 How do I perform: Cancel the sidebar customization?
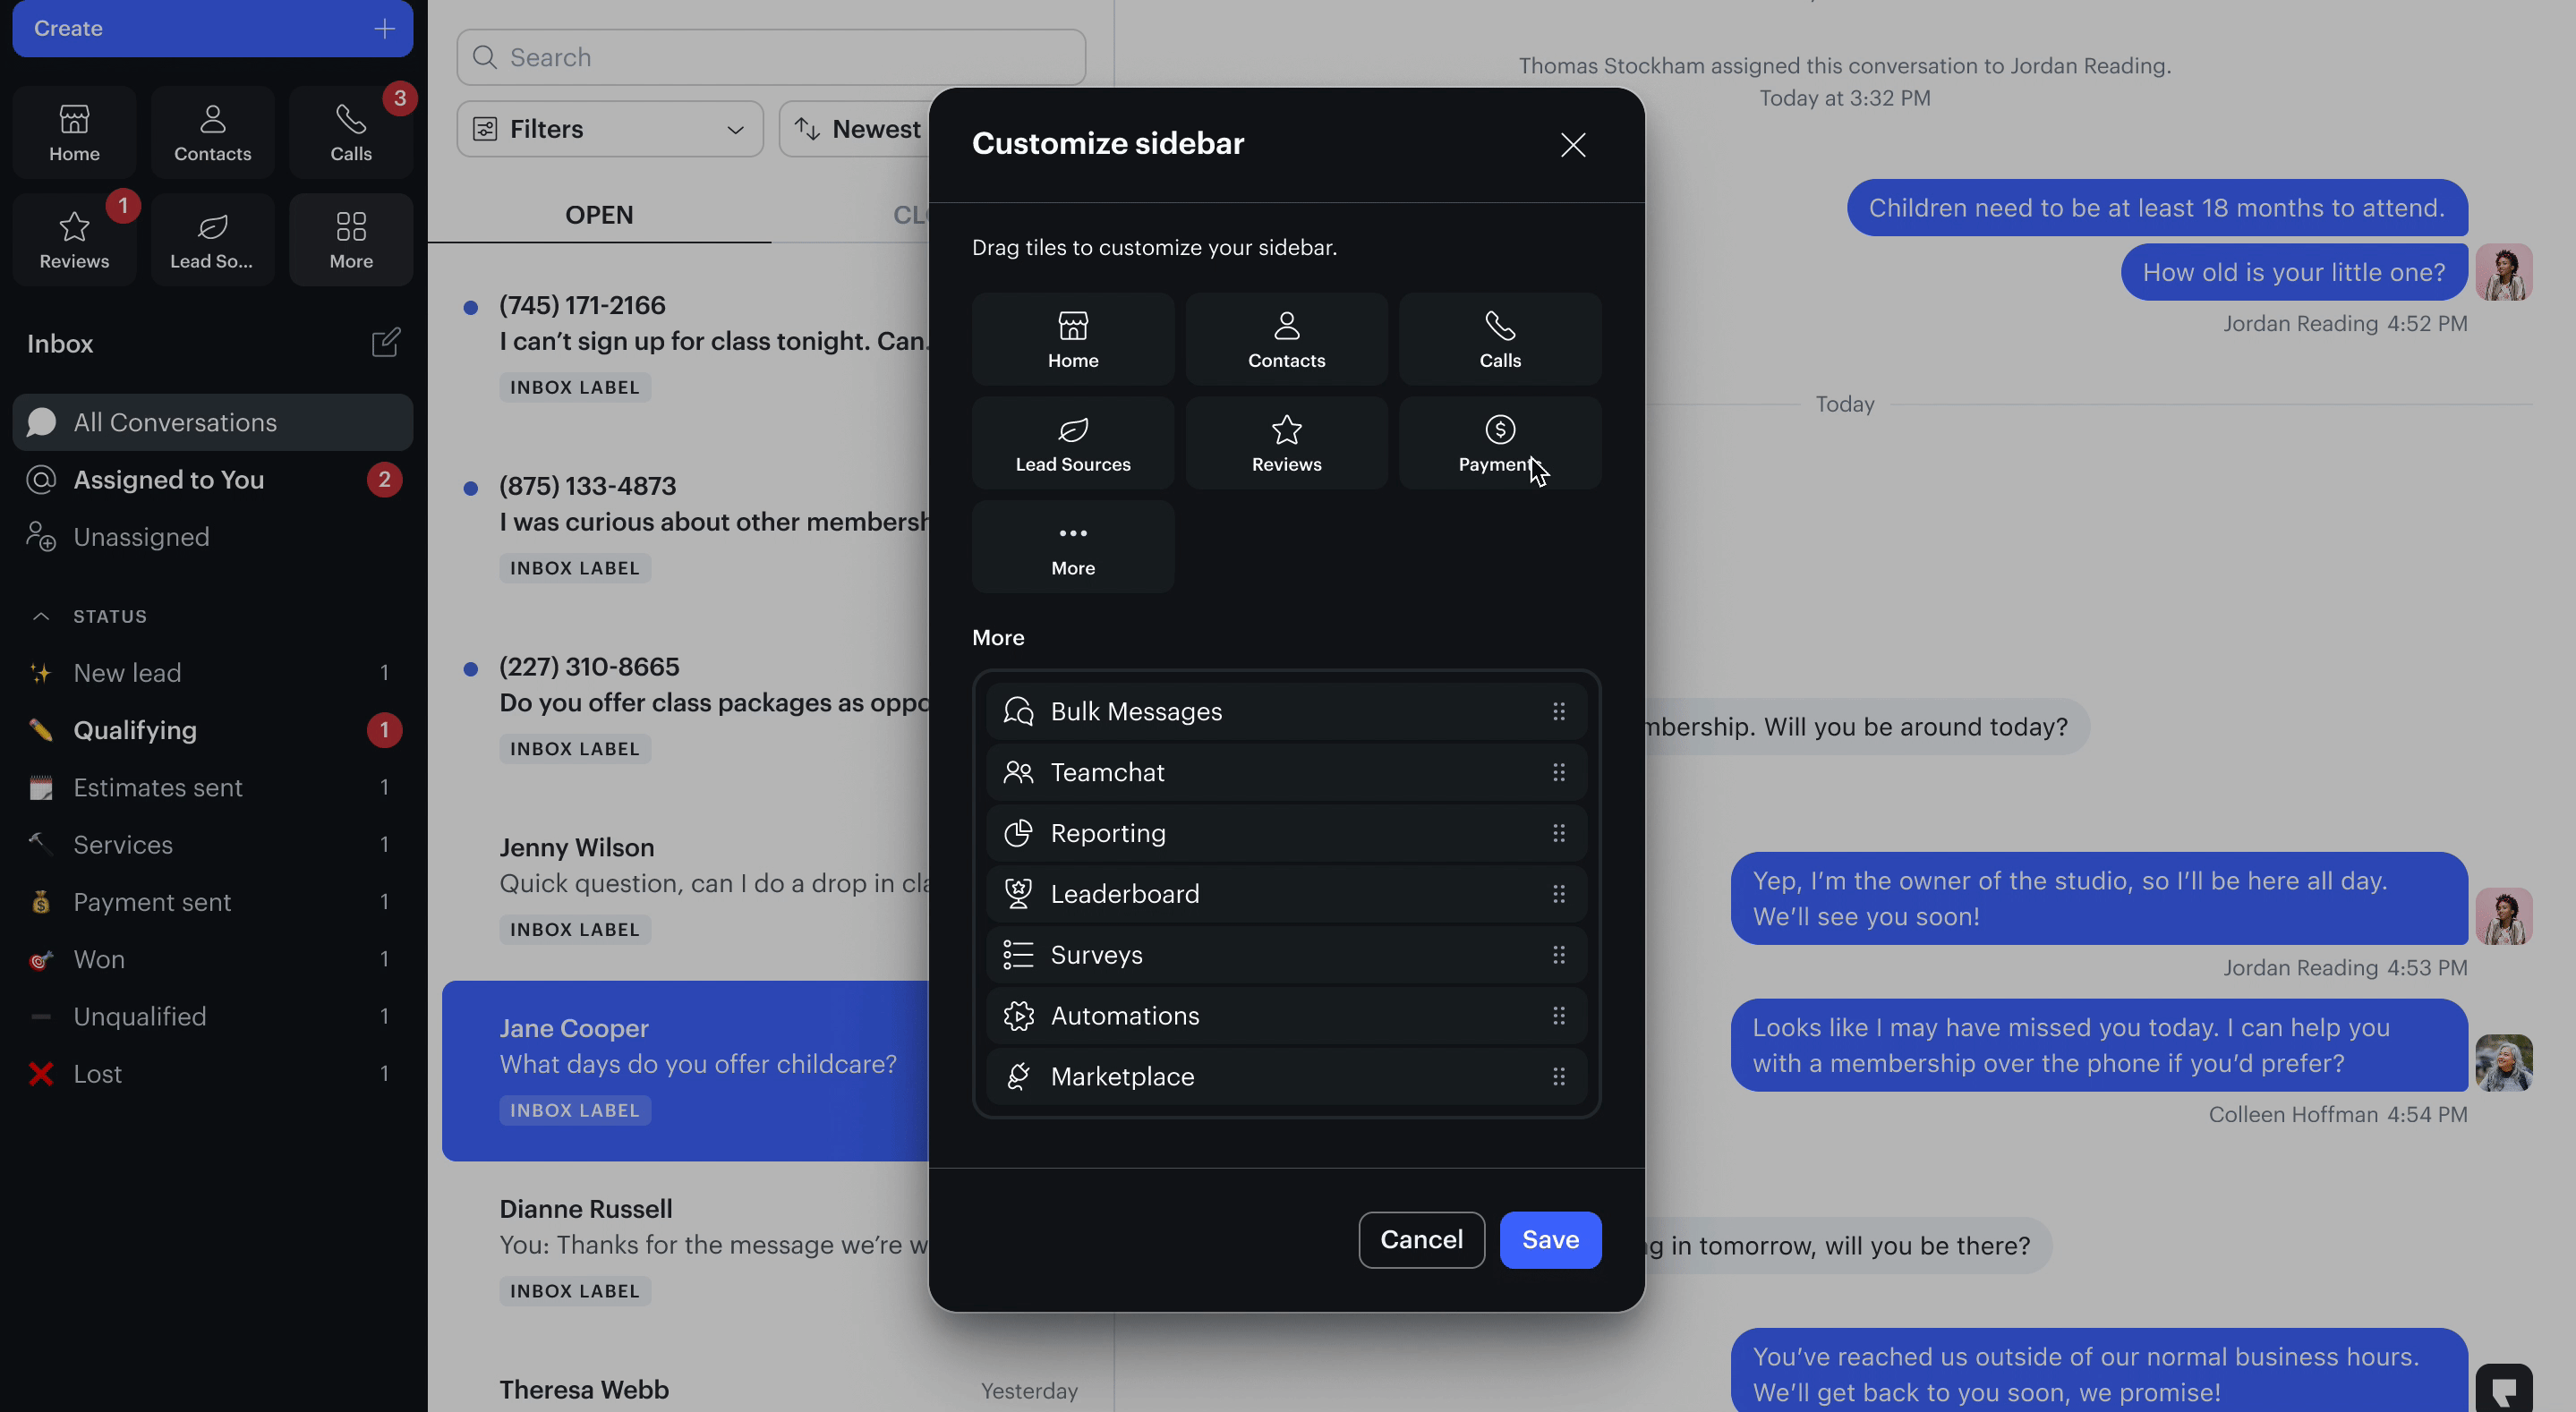(x=1421, y=1239)
